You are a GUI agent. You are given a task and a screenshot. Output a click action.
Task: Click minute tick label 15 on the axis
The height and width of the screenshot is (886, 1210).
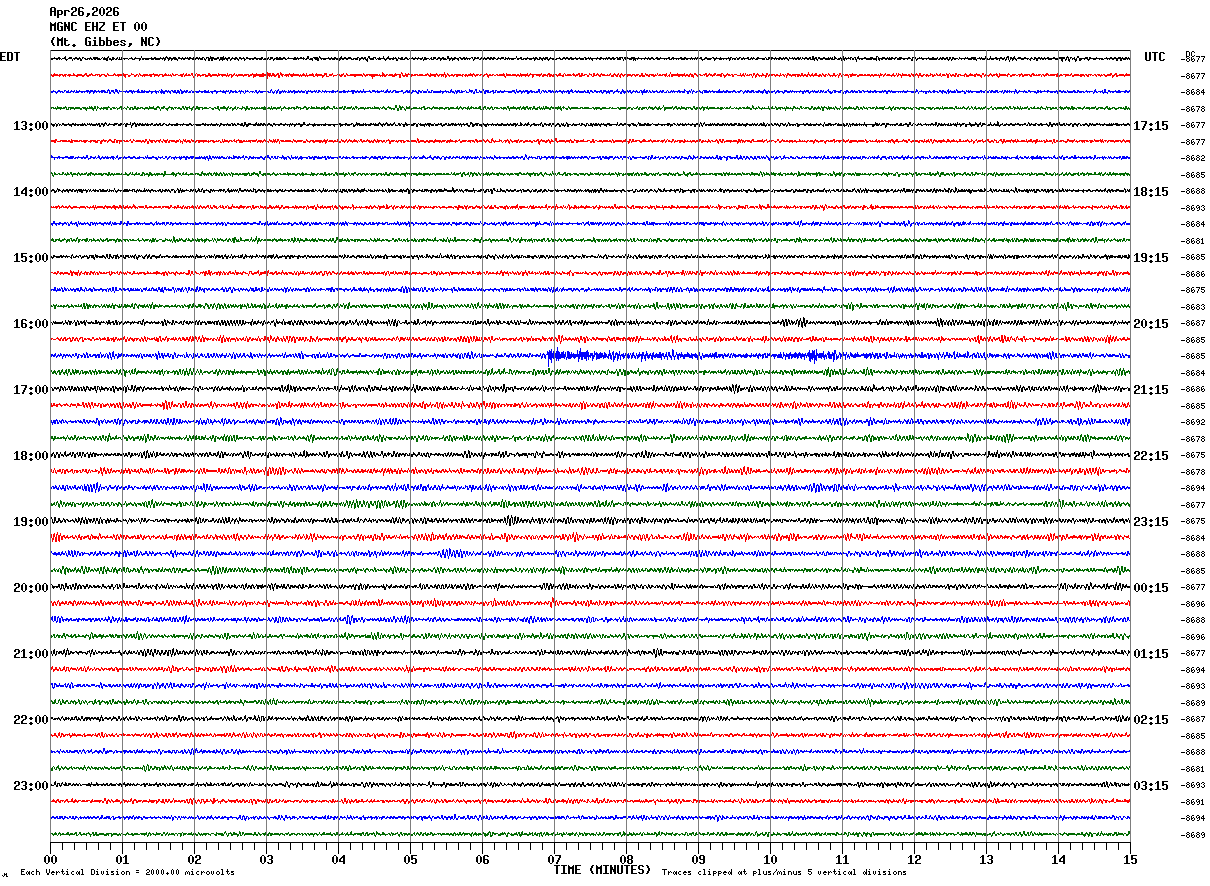click(1130, 859)
